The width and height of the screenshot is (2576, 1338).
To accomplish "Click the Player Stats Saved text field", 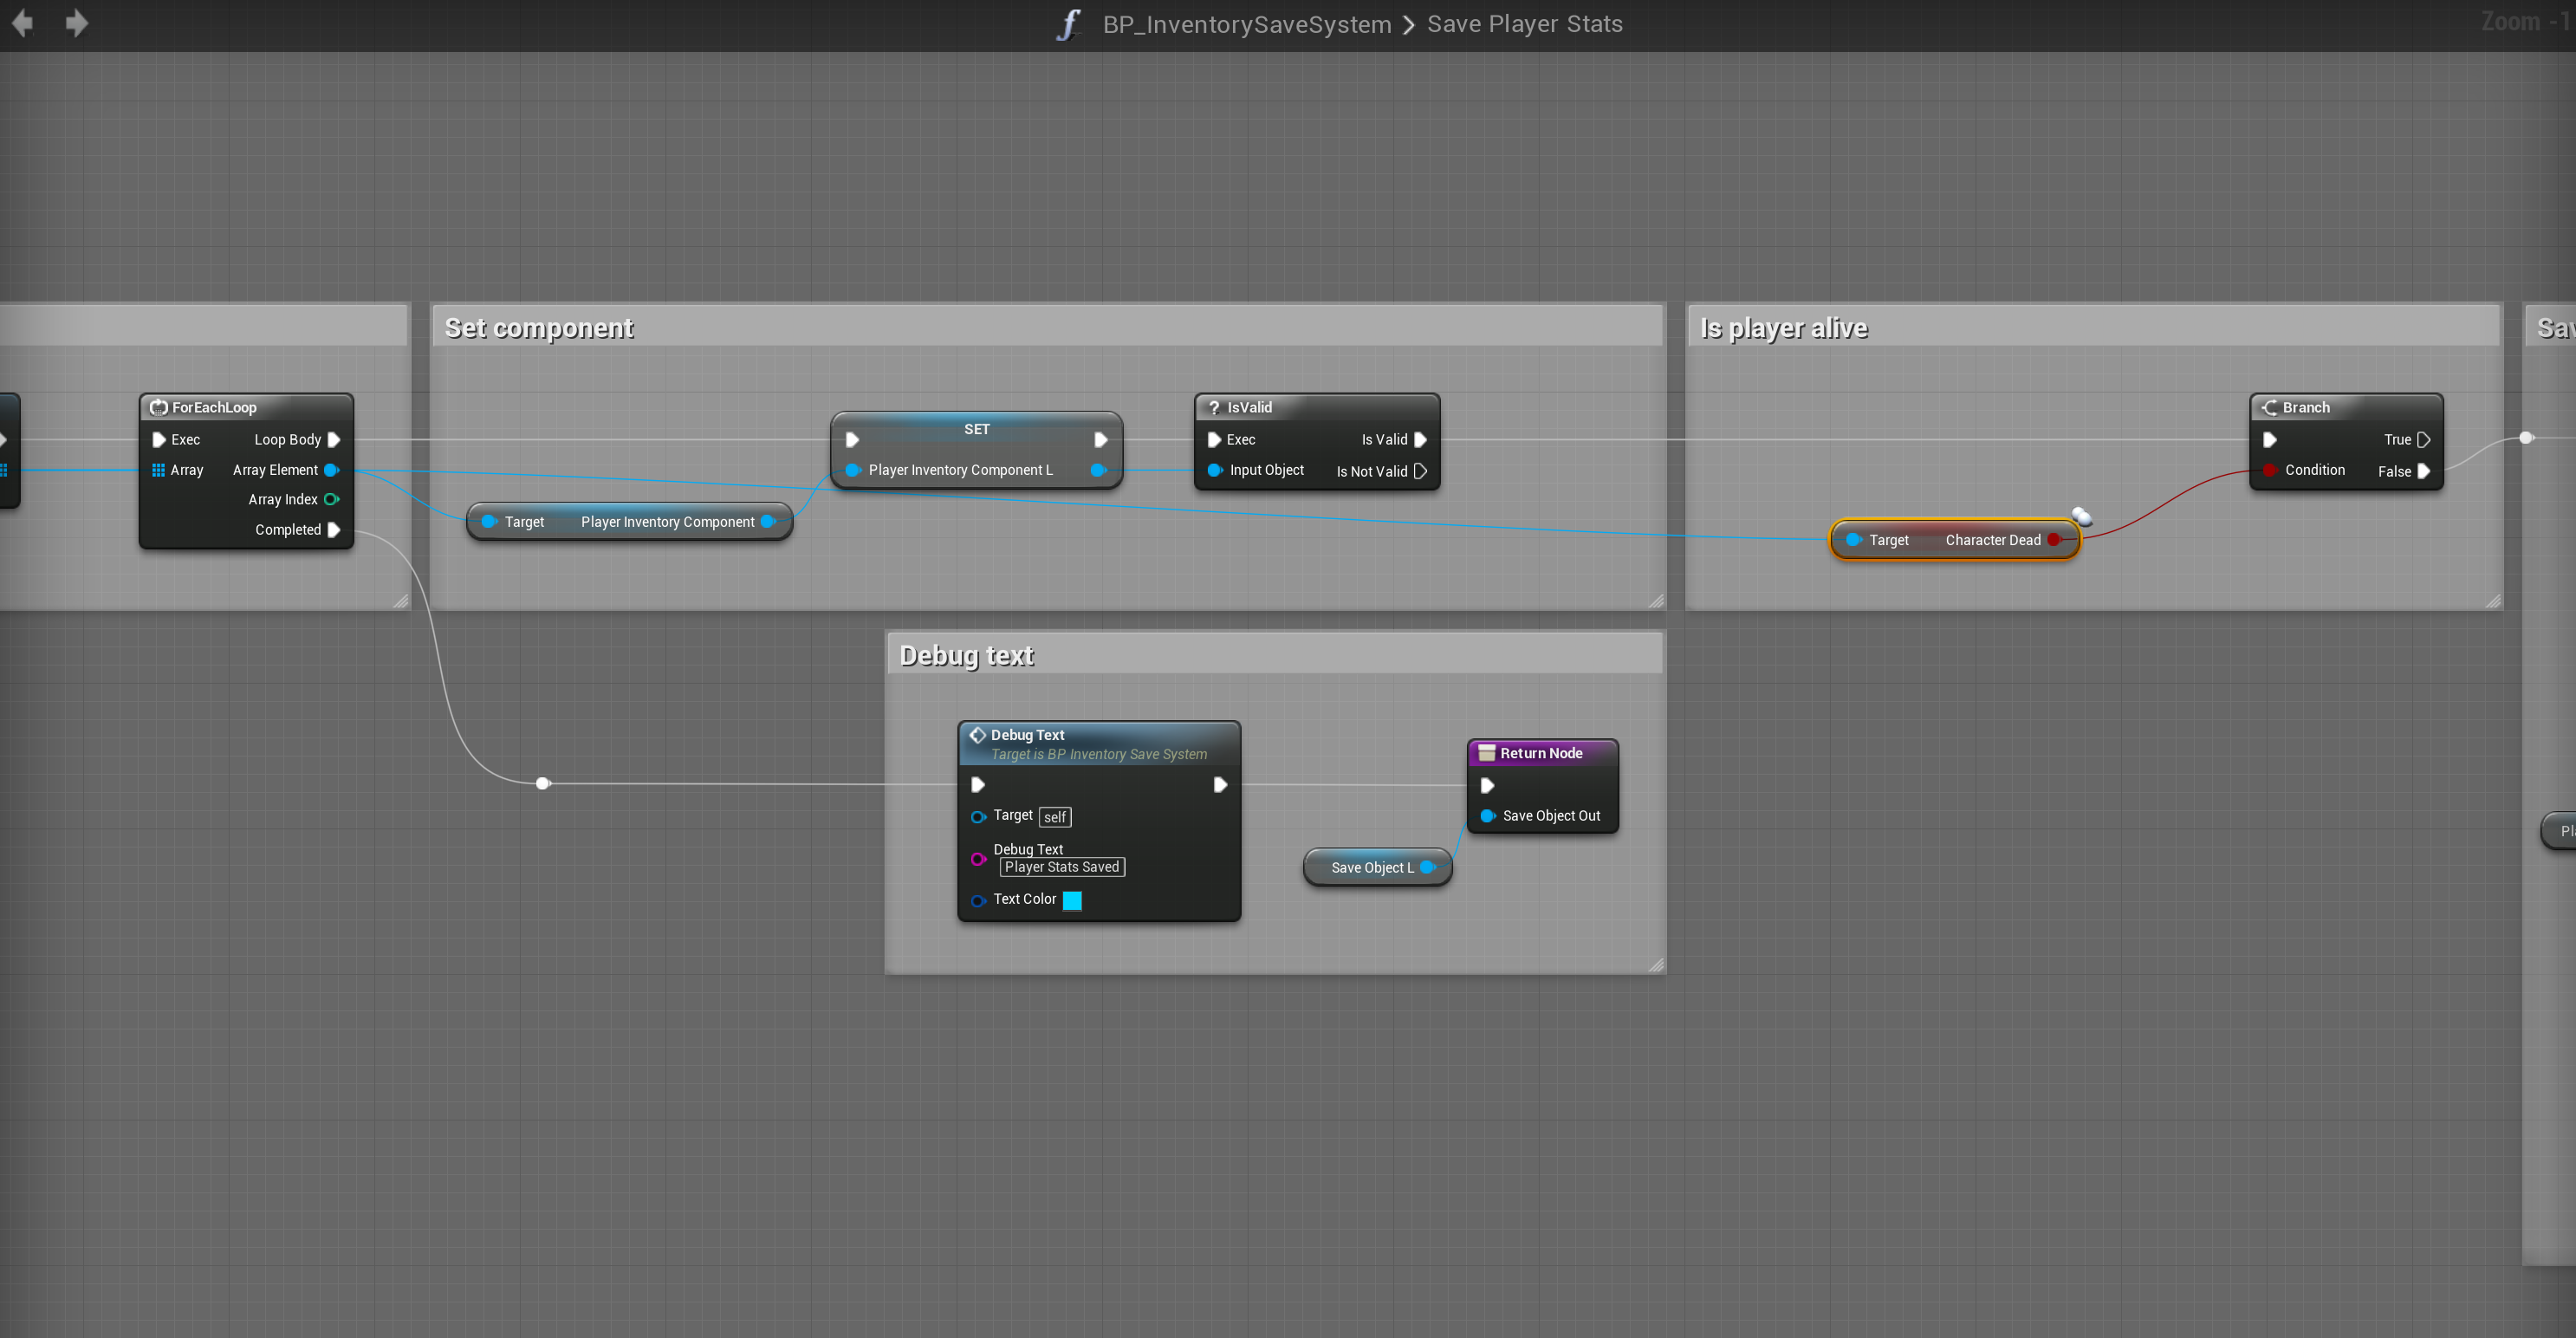I will pos(1061,867).
